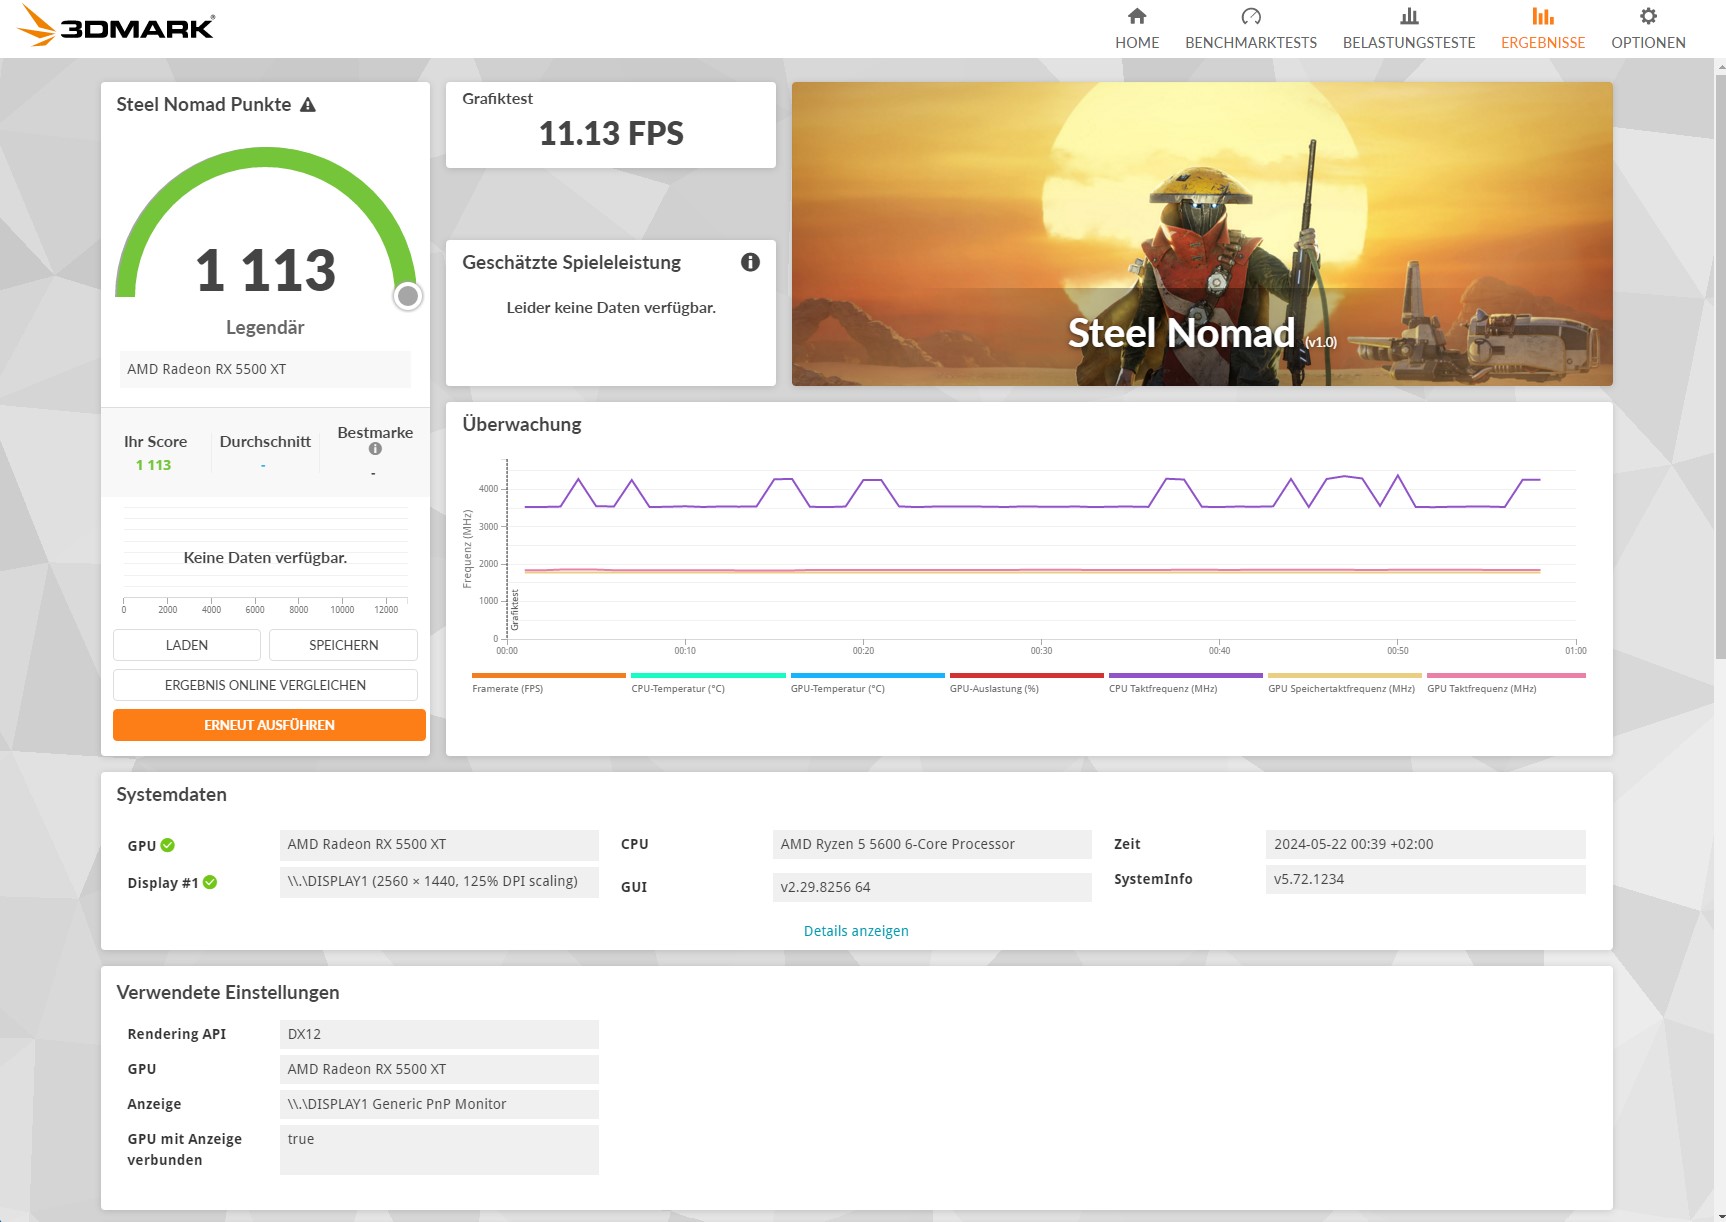Click the Bestmarke column heading
Screen dimensions: 1726x1222
click(x=375, y=432)
